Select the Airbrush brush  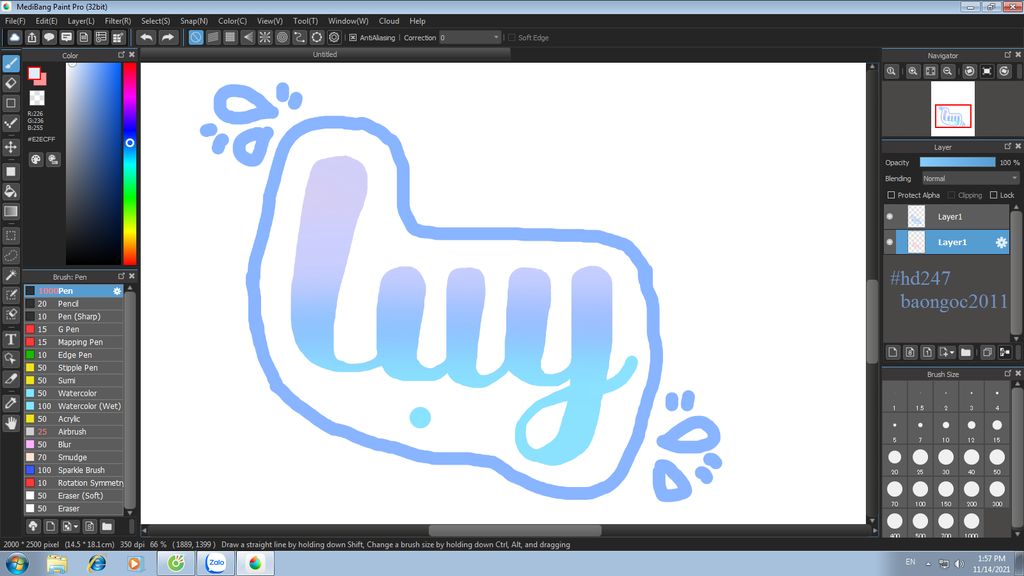pyautogui.click(x=74, y=432)
